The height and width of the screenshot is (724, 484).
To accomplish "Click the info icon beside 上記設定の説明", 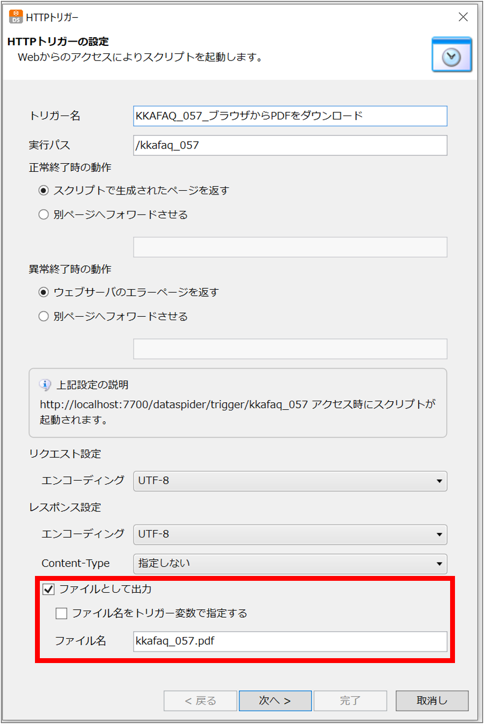I will pos(45,384).
